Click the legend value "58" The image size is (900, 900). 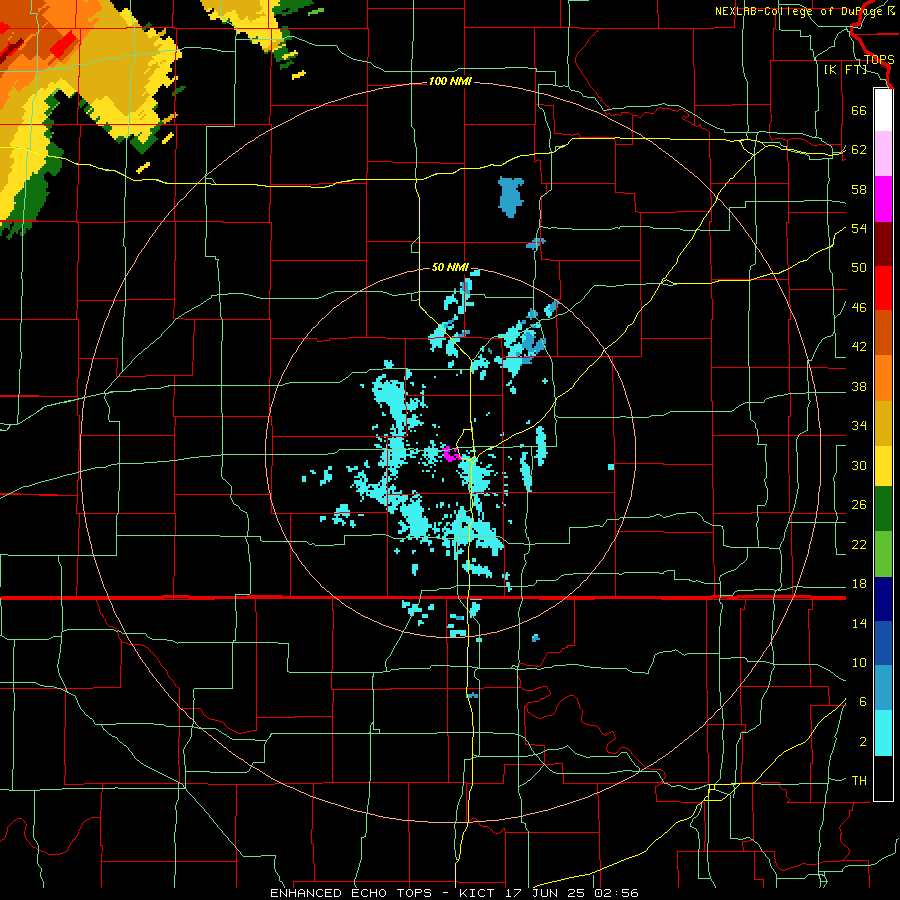[x=859, y=189]
